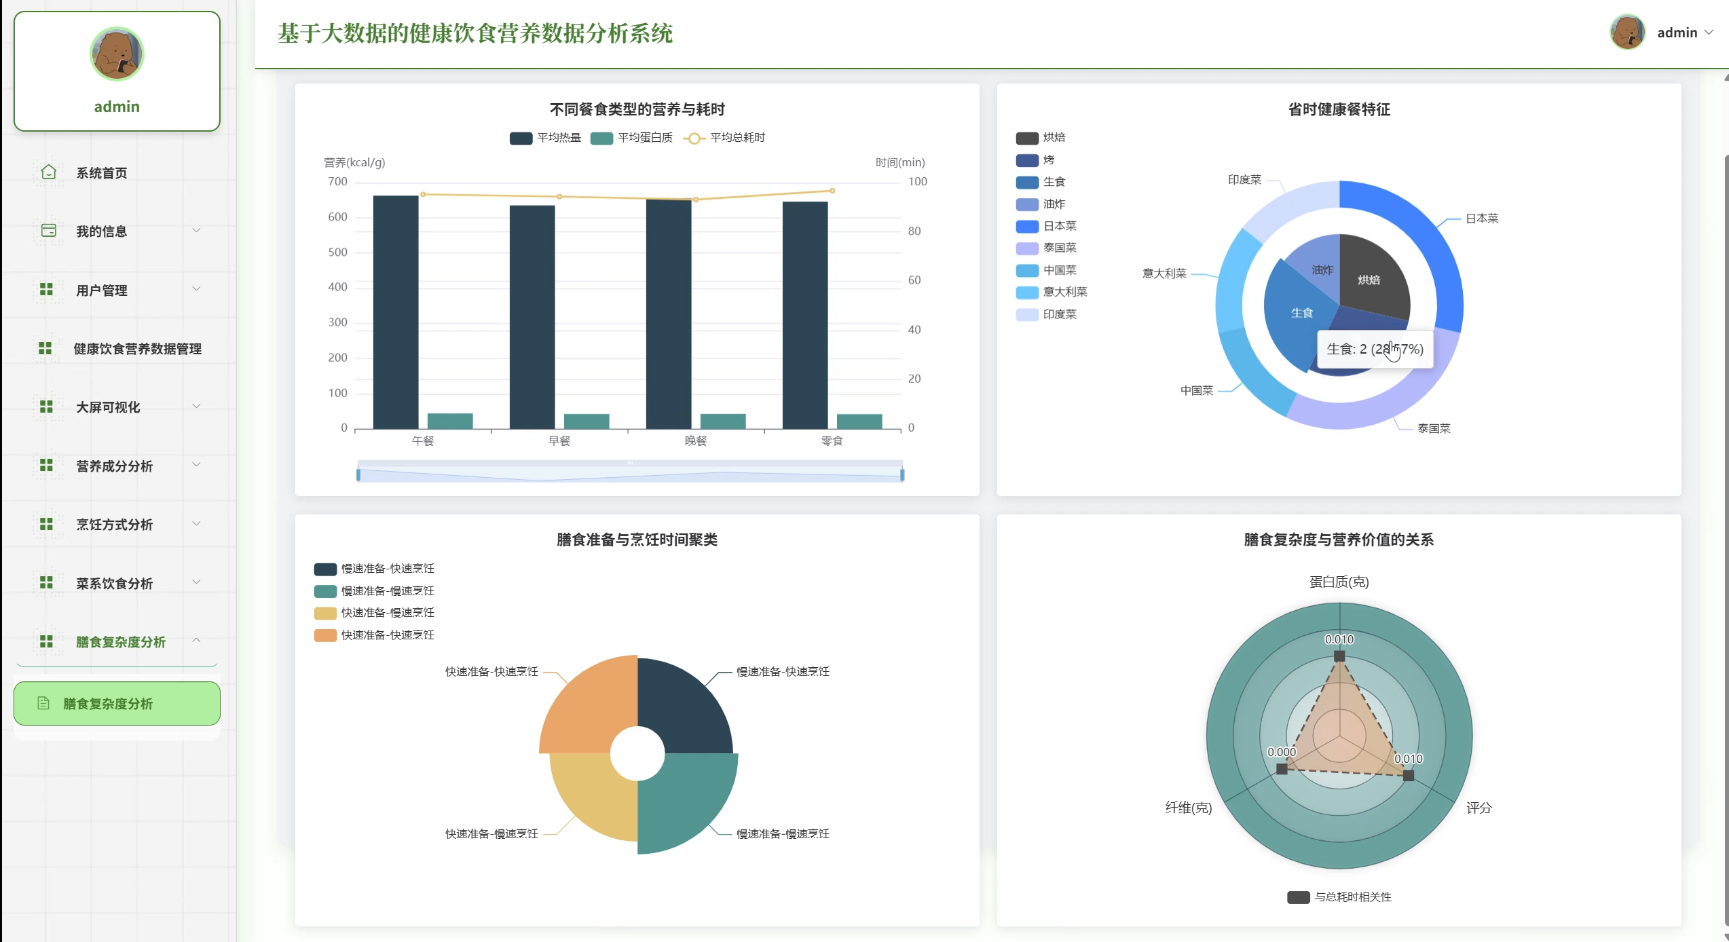Click the data zoom slider track
Viewport: 1729px width, 942px height.
(x=630, y=473)
